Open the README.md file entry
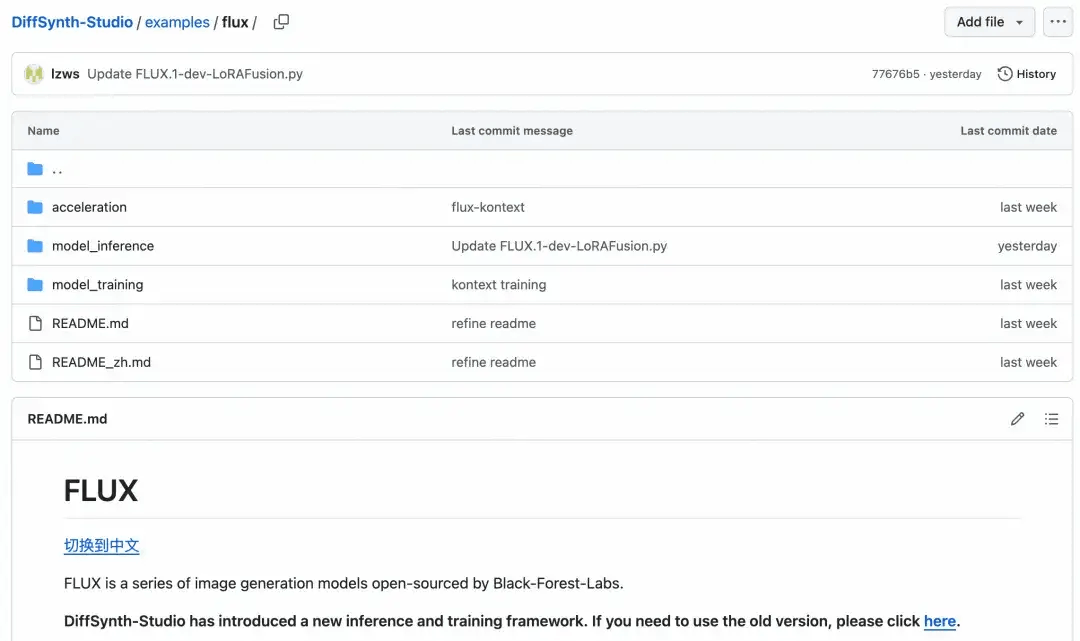Image resolution: width=1080 pixels, height=641 pixels. tap(90, 323)
